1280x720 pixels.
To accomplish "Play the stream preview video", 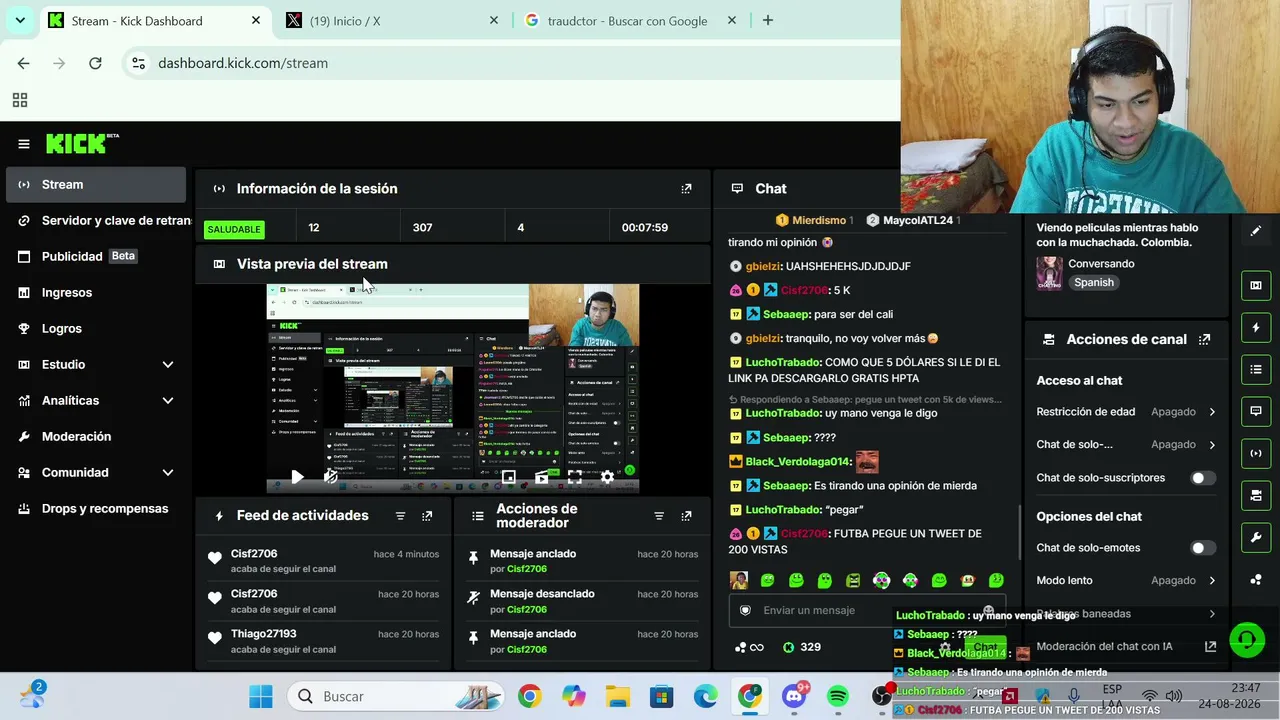I will click(297, 477).
